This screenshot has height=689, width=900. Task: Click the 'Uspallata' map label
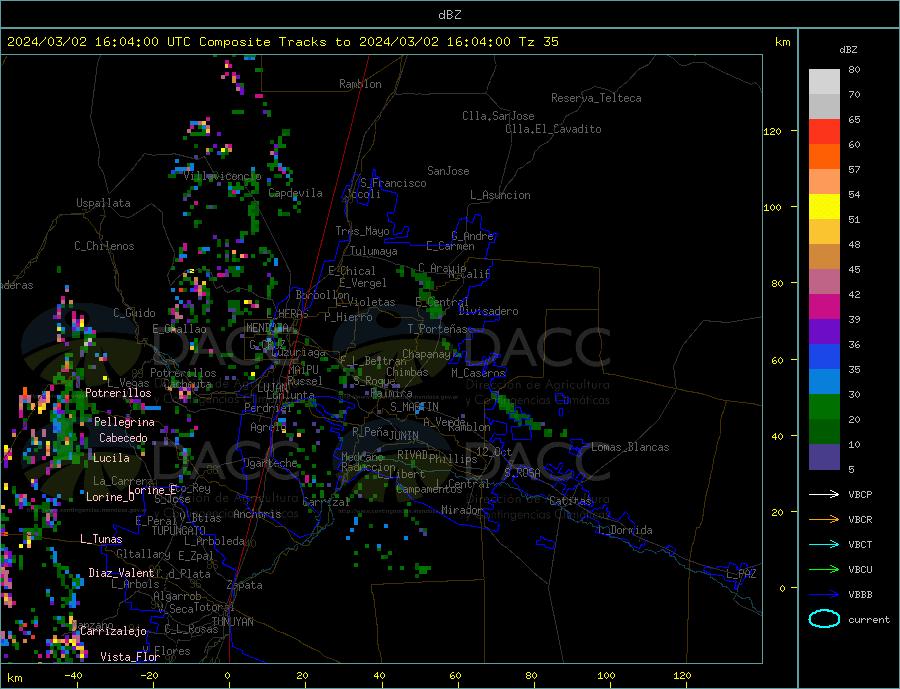103,203
